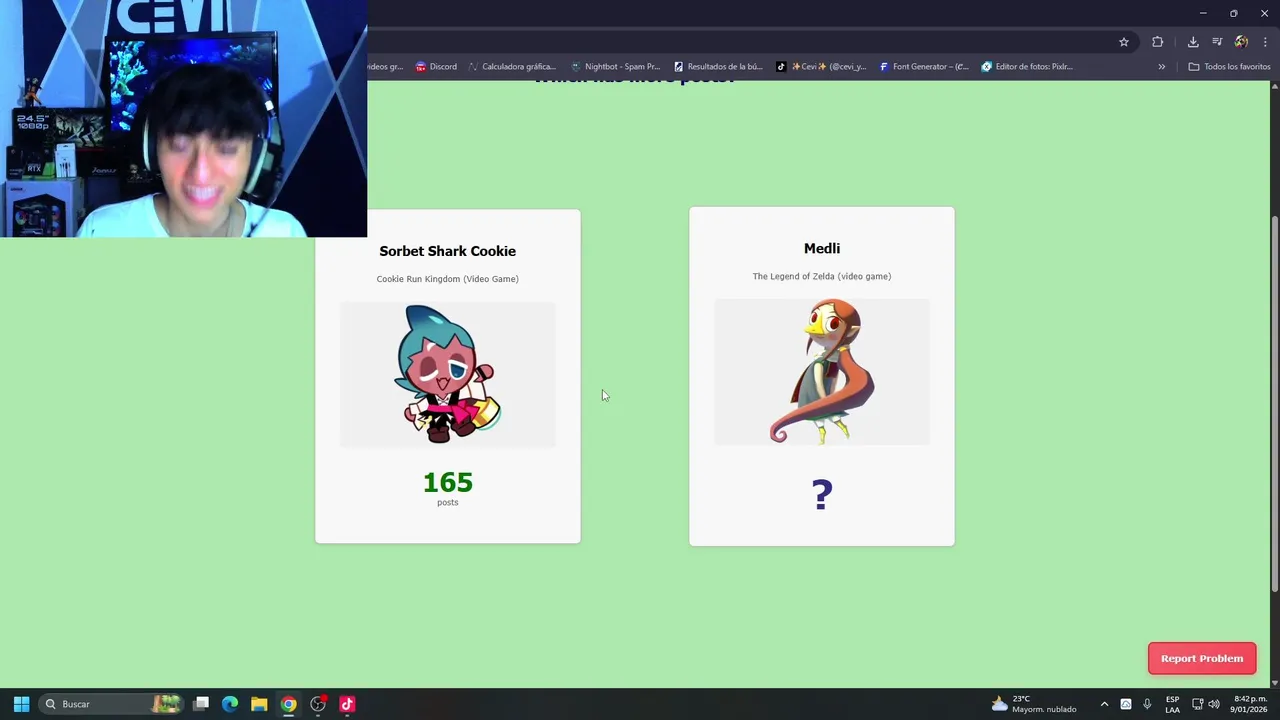Switch the ESP LAA input language
This screenshot has width=1280, height=720.
1172,704
